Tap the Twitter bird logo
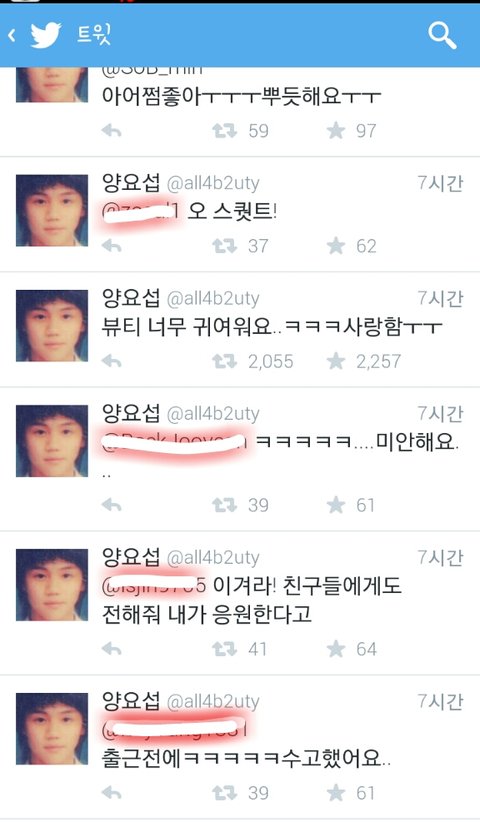The image size is (480, 822). coord(46,36)
